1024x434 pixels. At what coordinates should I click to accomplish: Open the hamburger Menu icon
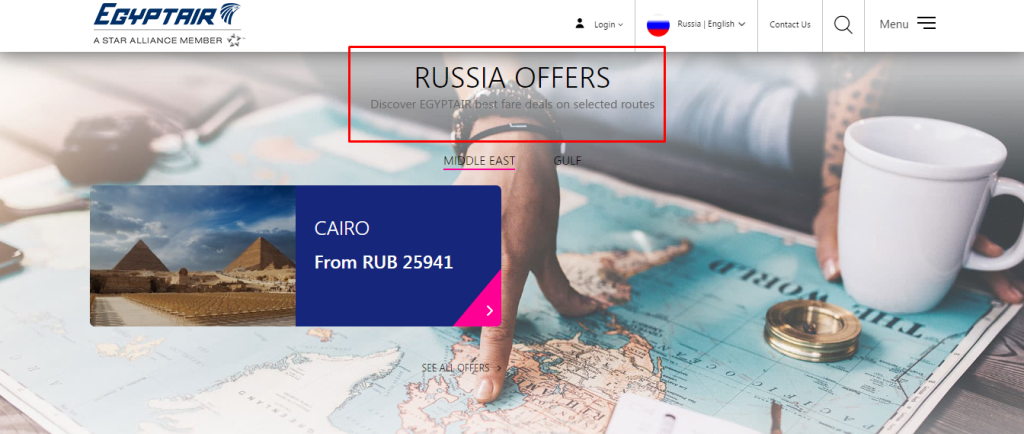click(x=926, y=23)
